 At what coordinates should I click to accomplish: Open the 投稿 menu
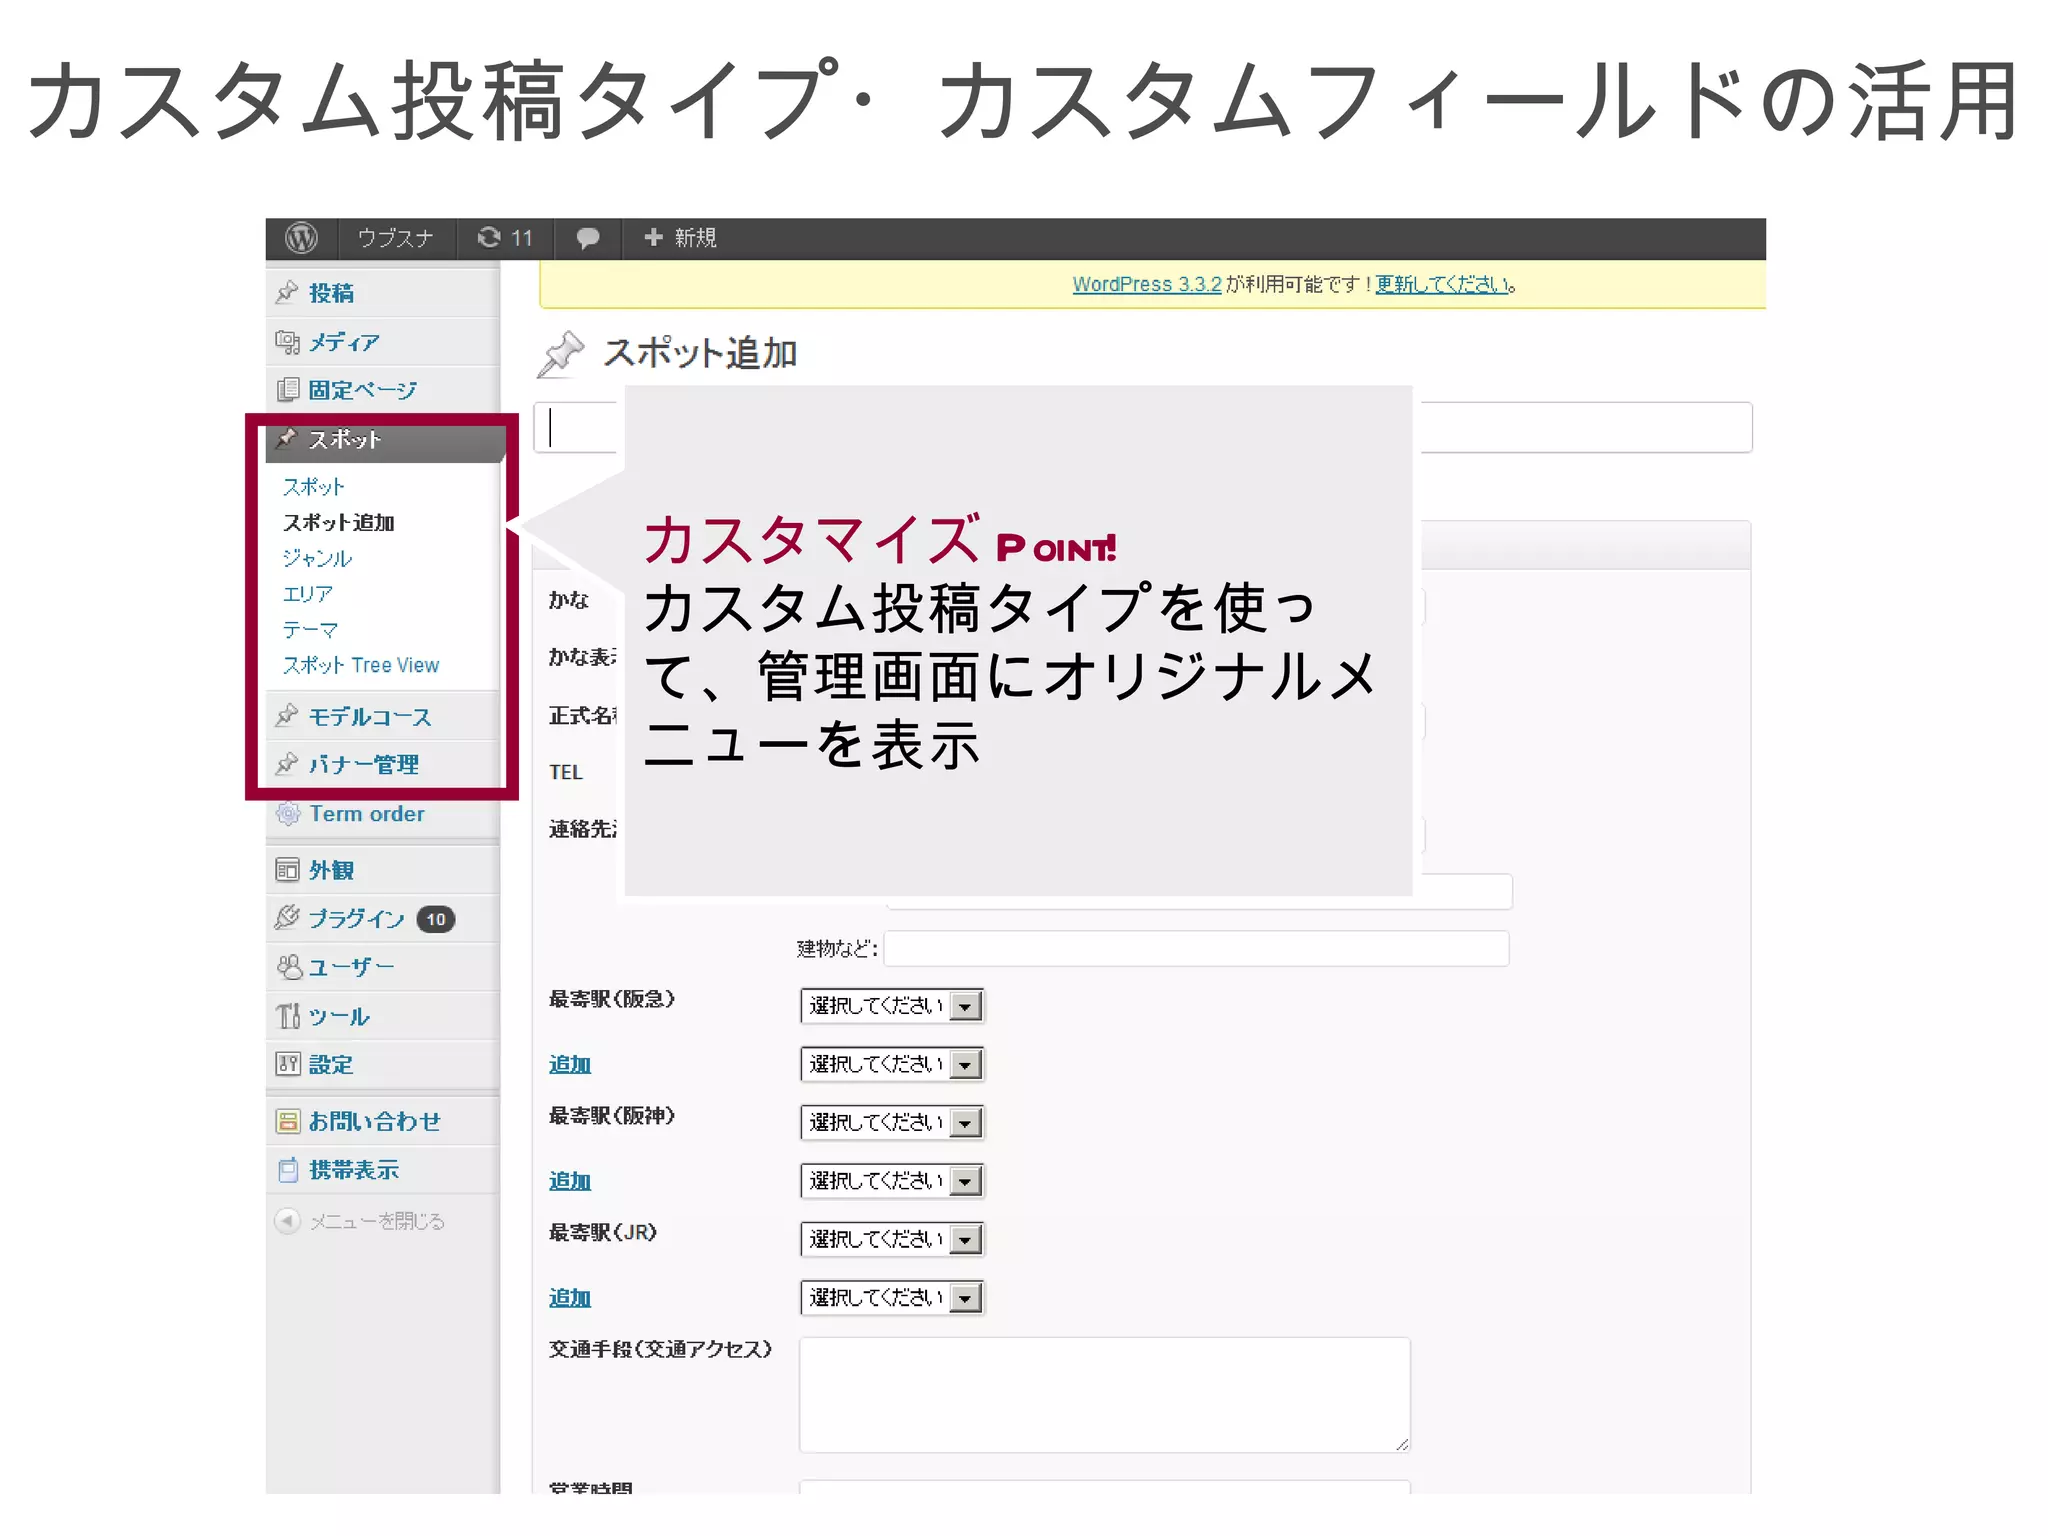[x=331, y=293]
